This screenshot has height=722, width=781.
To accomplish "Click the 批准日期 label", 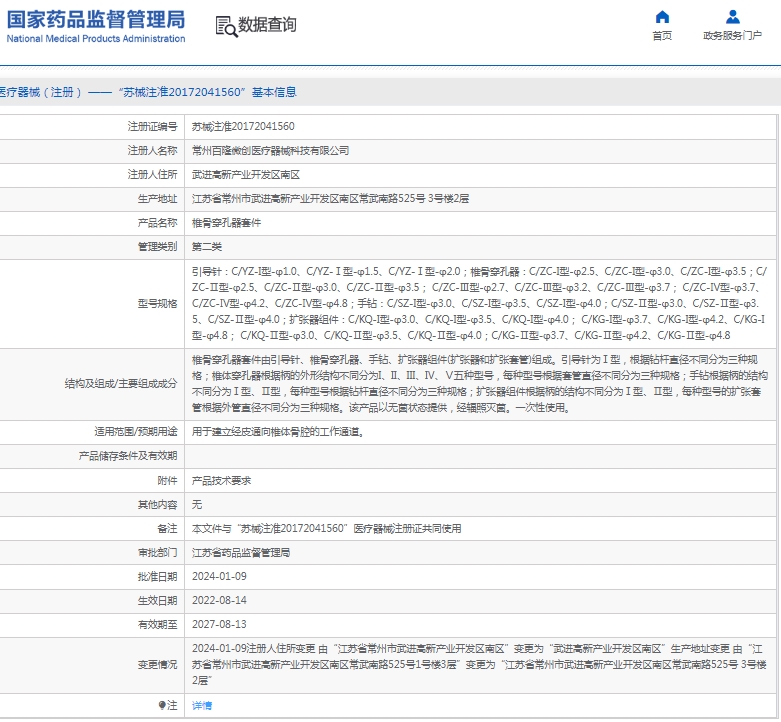I will click(157, 577).
